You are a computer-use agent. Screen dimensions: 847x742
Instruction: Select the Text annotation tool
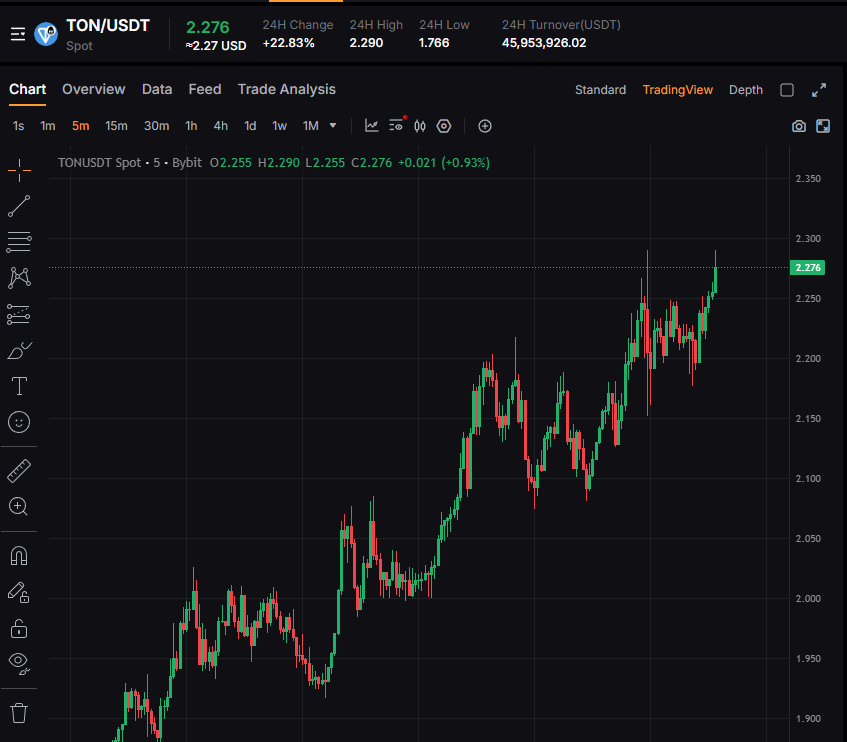[x=19, y=386]
